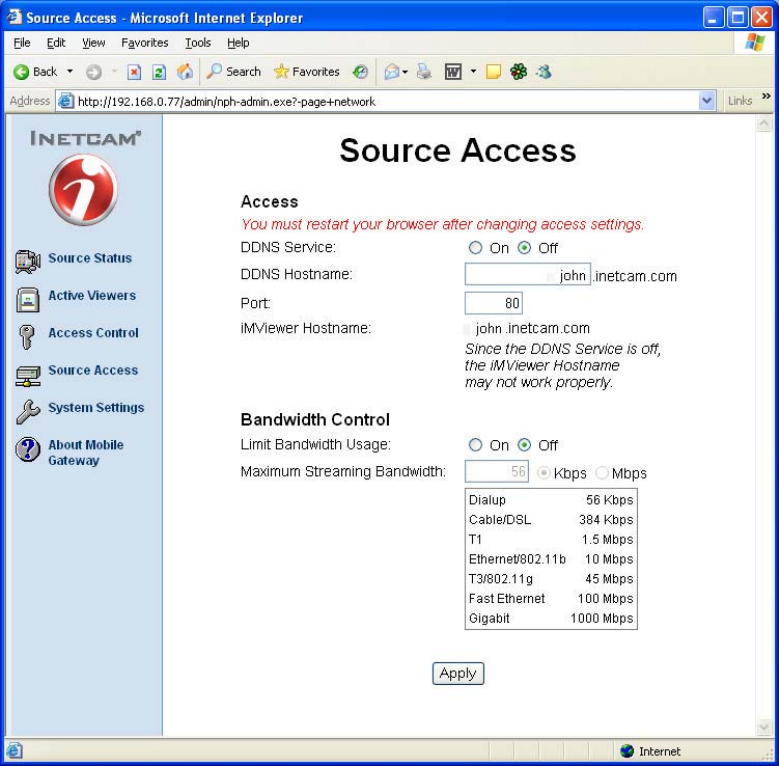Maximize the Internet Explorer window
This screenshot has width=779, height=766.
click(737, 18)
